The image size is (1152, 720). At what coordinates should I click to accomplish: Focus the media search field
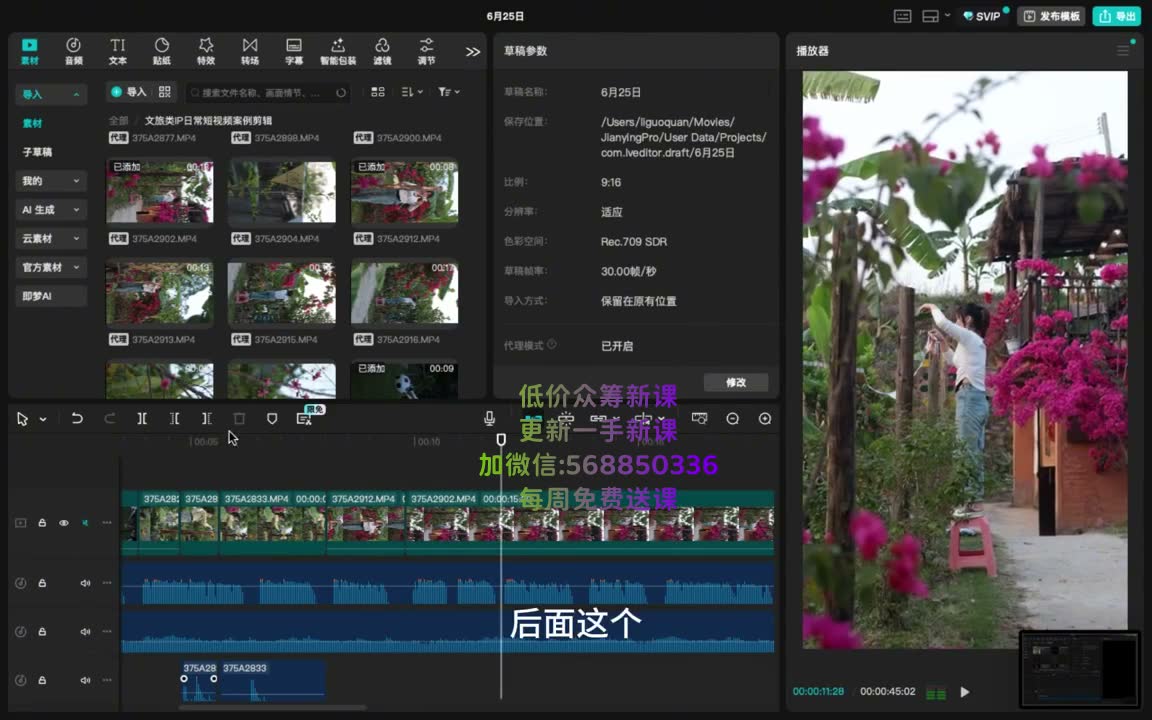(267, 93)
